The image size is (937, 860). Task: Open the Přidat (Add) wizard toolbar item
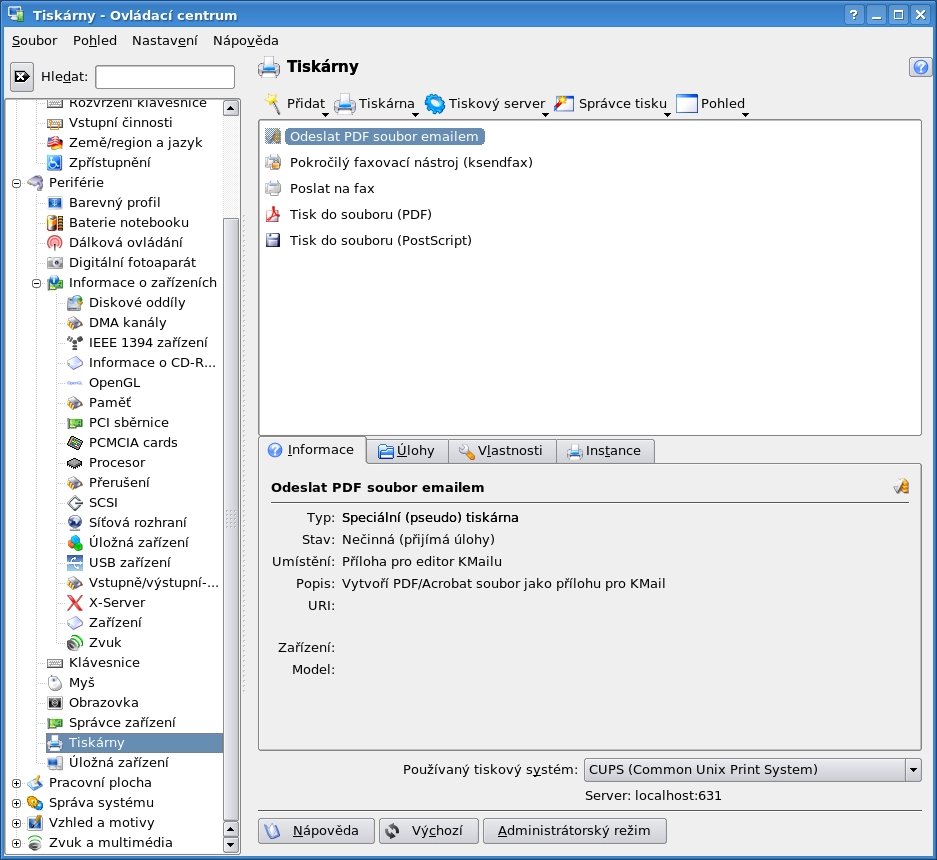point(296,103)
